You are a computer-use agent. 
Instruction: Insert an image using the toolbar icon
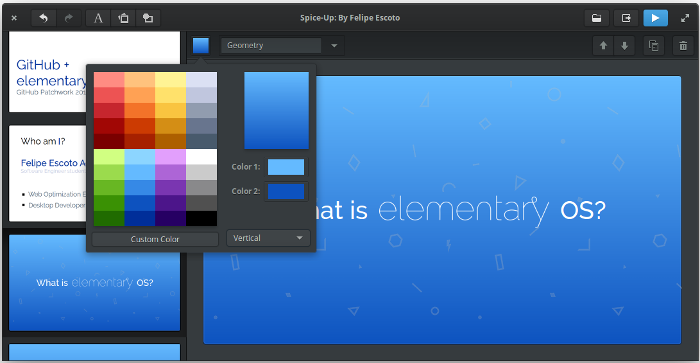click(x=123, y=18)
